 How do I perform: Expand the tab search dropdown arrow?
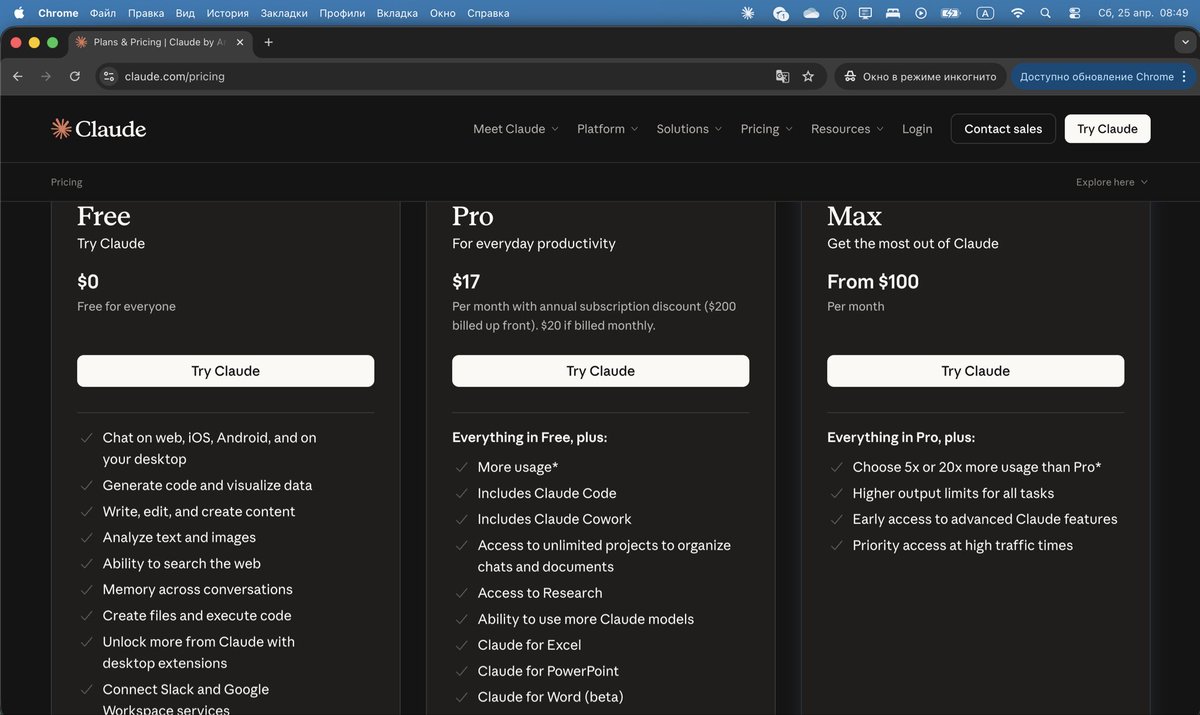click(x=1184, y=42)
